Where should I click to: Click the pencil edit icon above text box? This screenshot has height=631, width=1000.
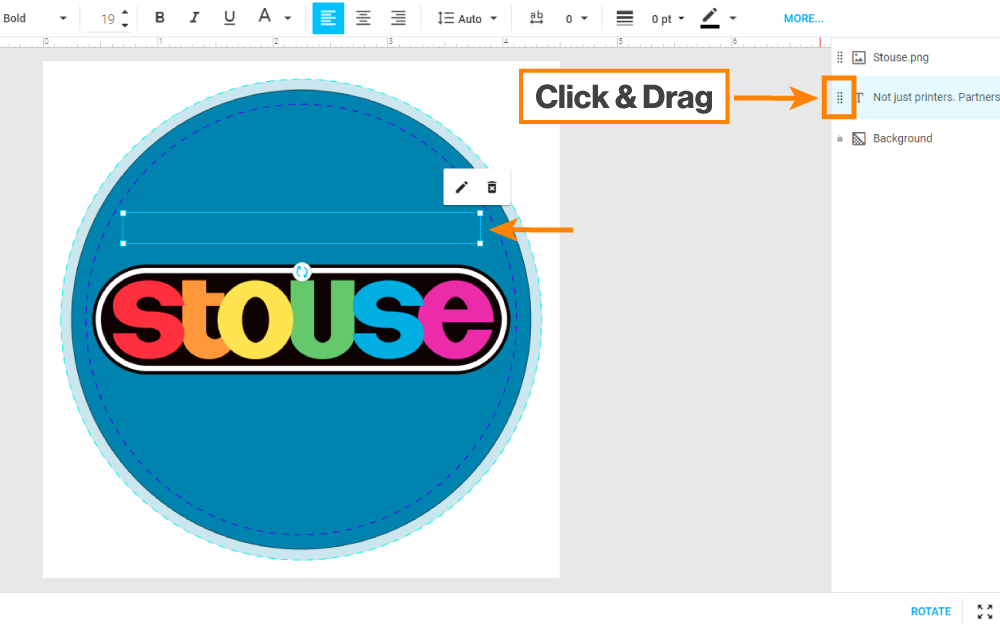(x=461, y=187)
